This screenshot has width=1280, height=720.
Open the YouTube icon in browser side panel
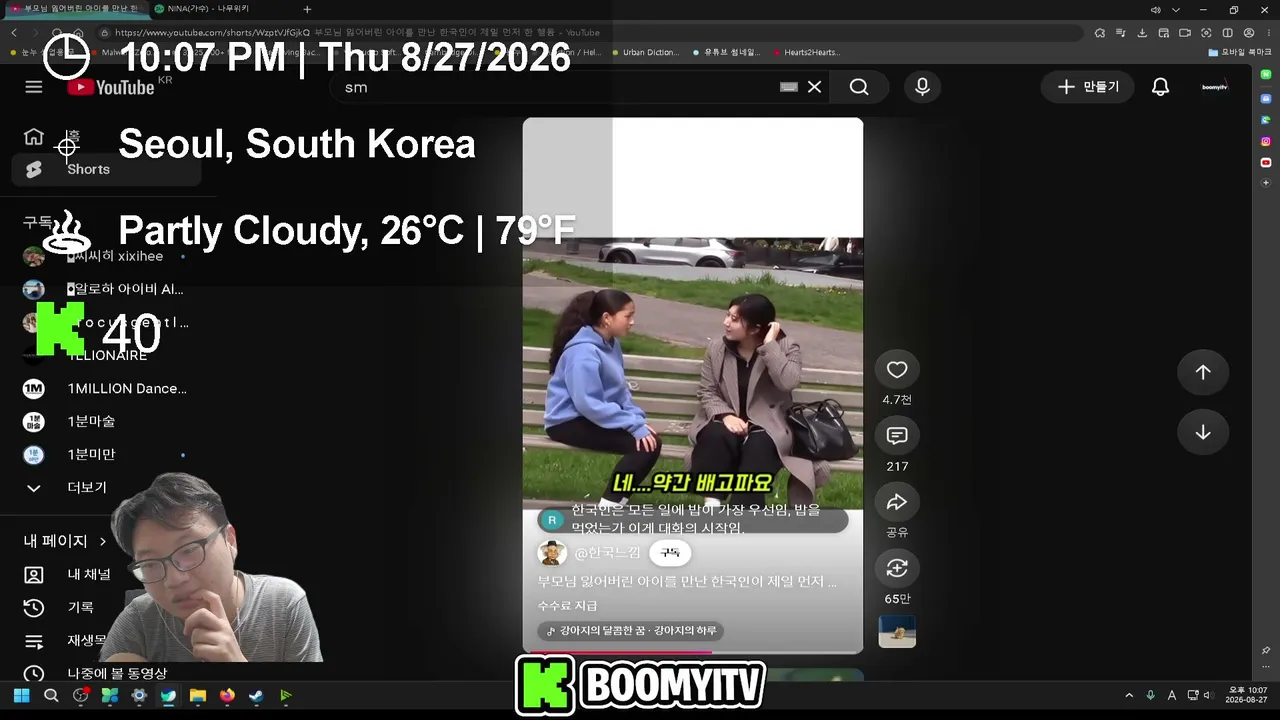click(x=1265, y=162)
